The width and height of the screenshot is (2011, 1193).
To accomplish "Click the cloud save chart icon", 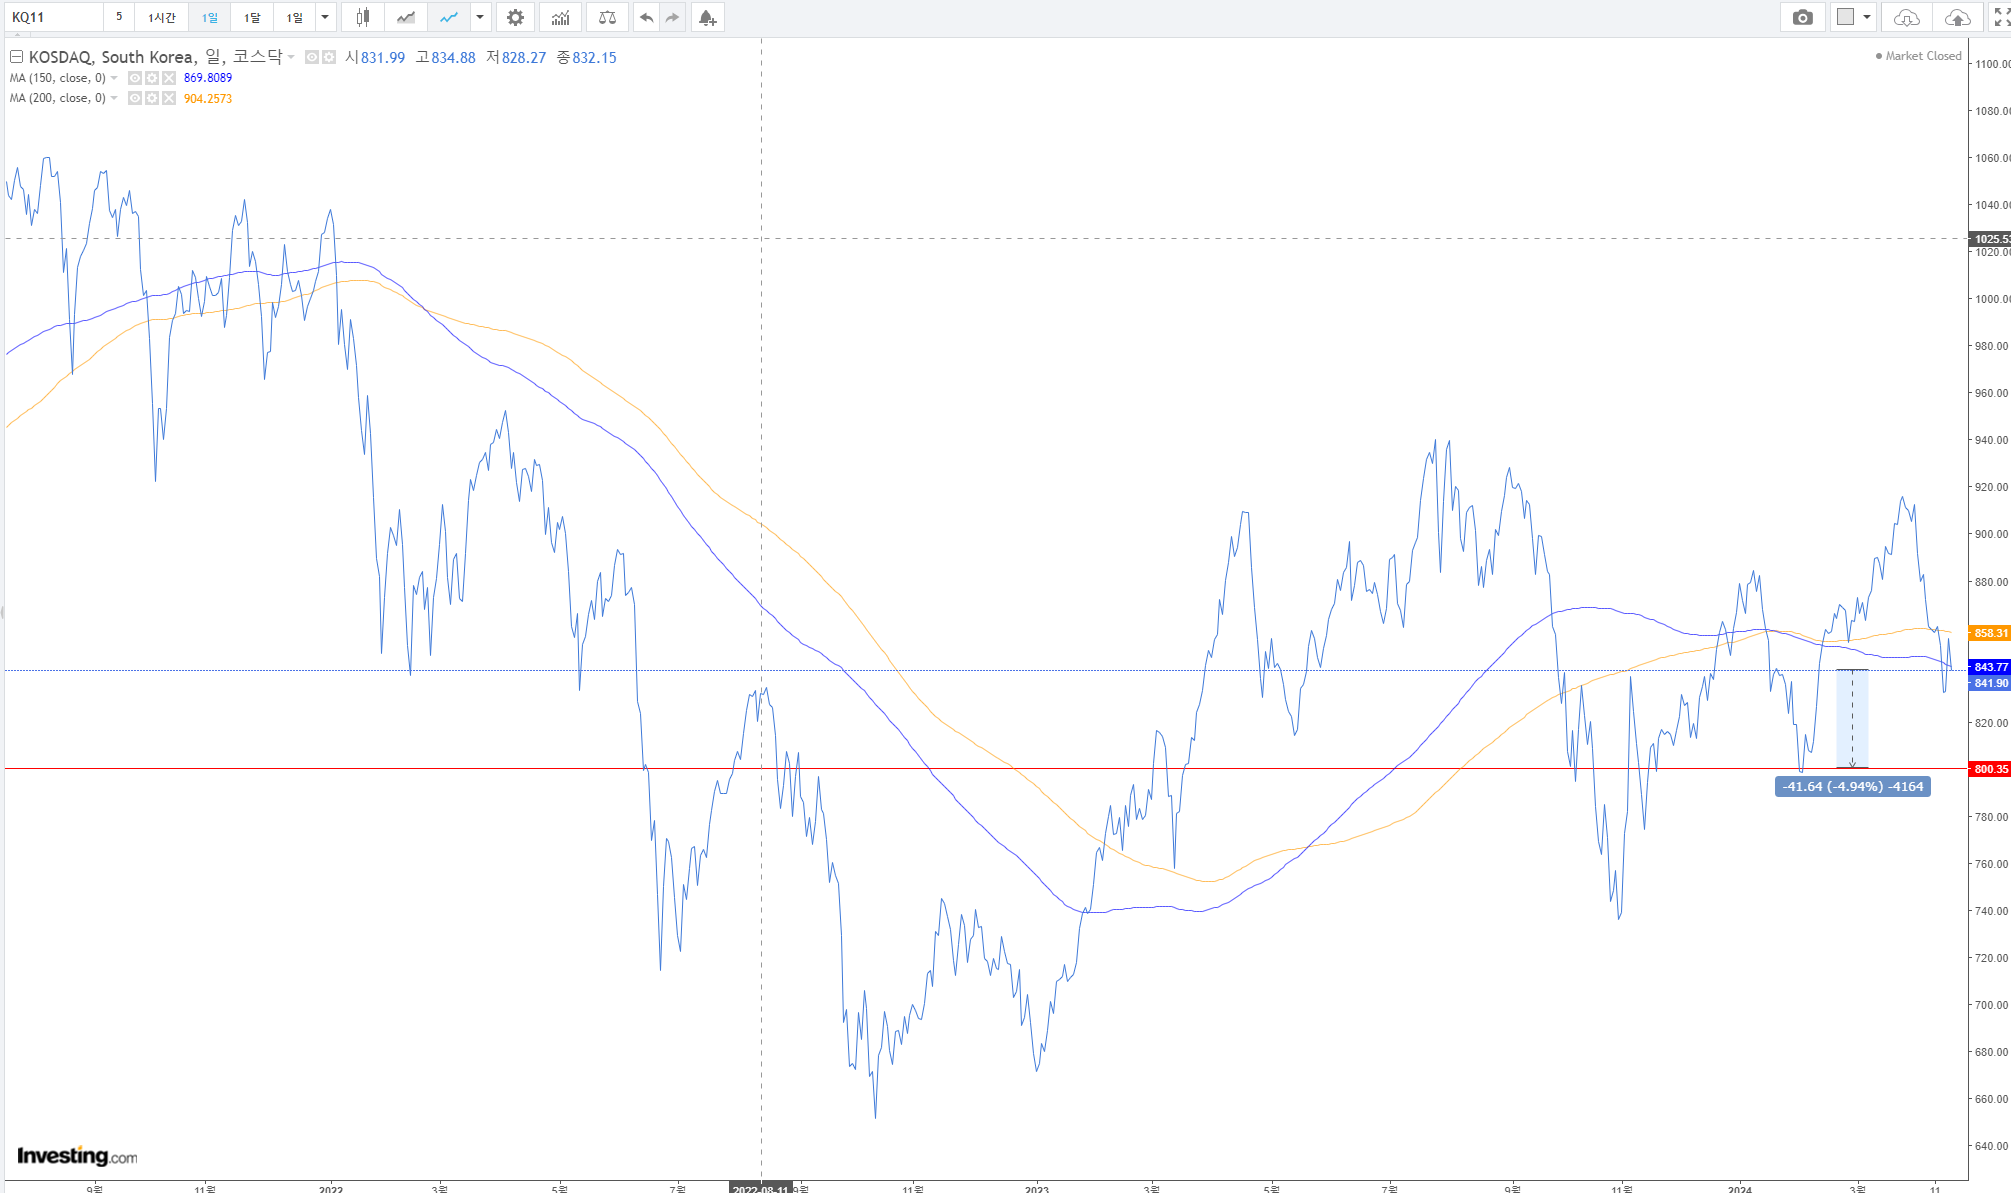I will [x=1957, y=17].
